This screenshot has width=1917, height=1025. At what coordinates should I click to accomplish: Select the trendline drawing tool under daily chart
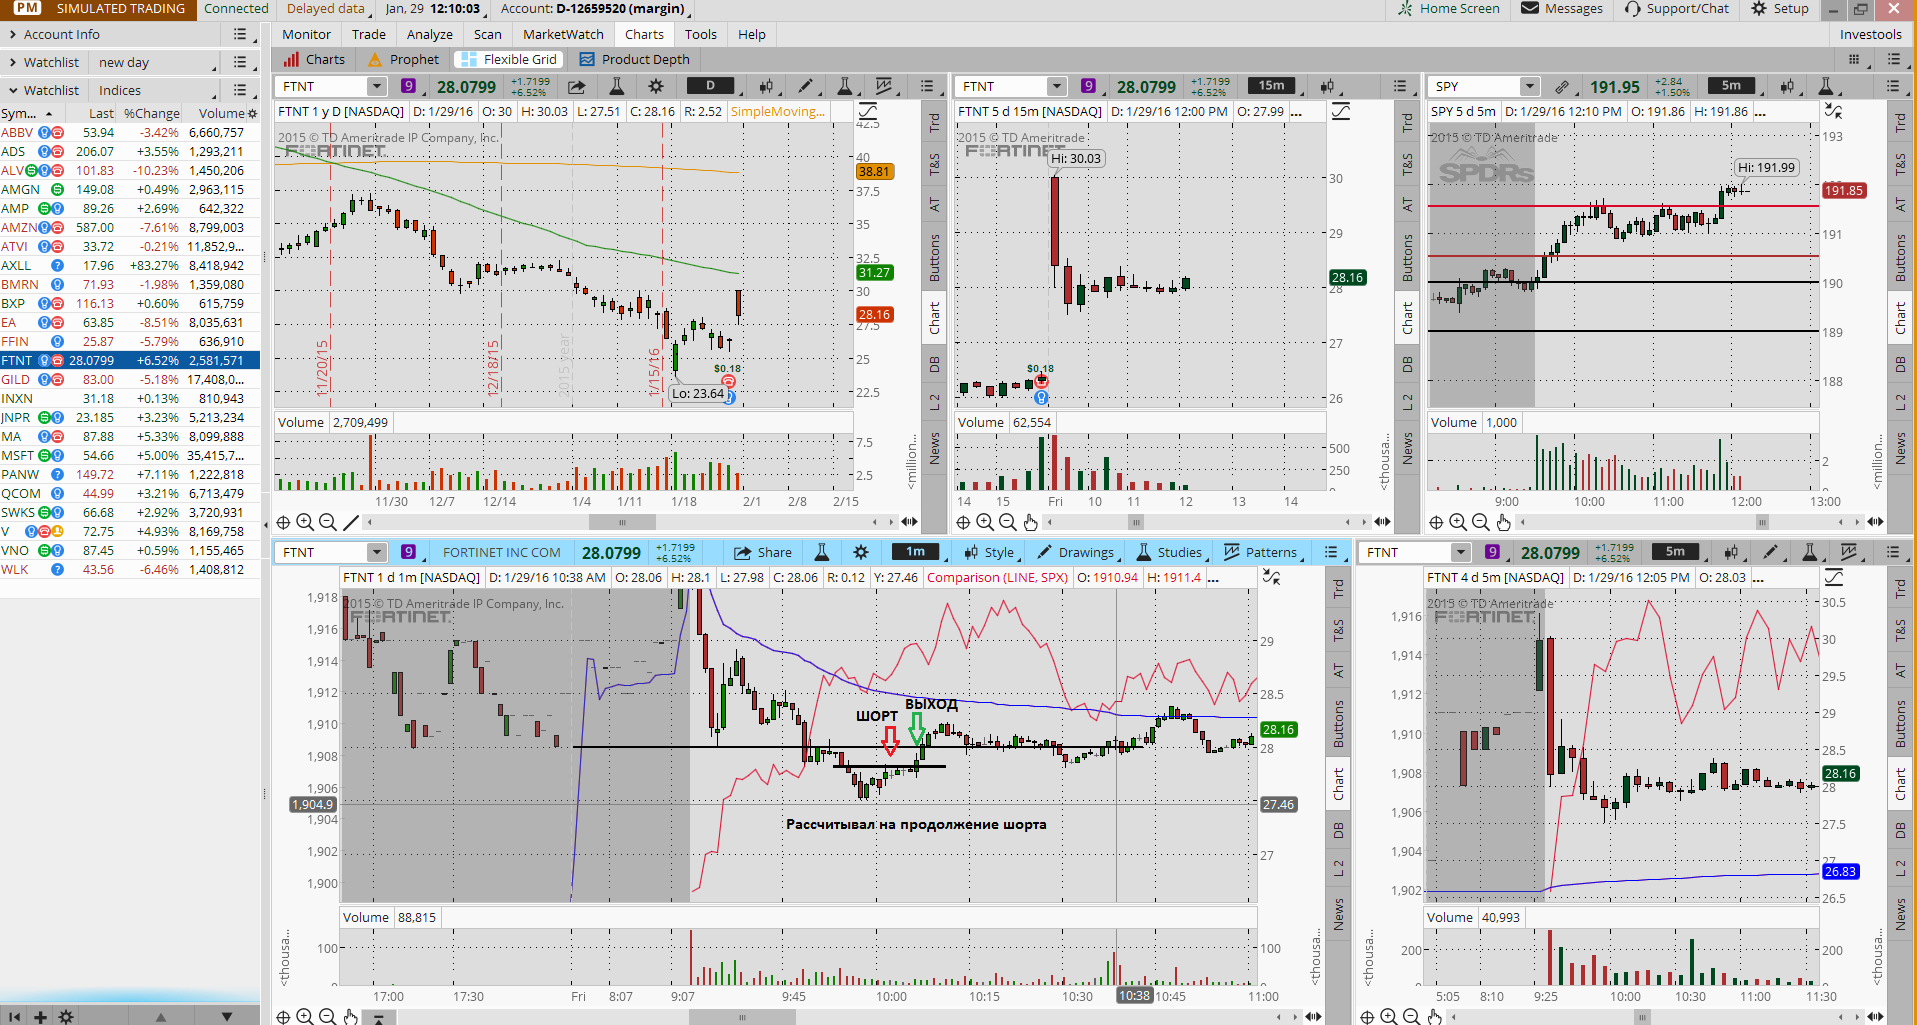tap(351, 522)
